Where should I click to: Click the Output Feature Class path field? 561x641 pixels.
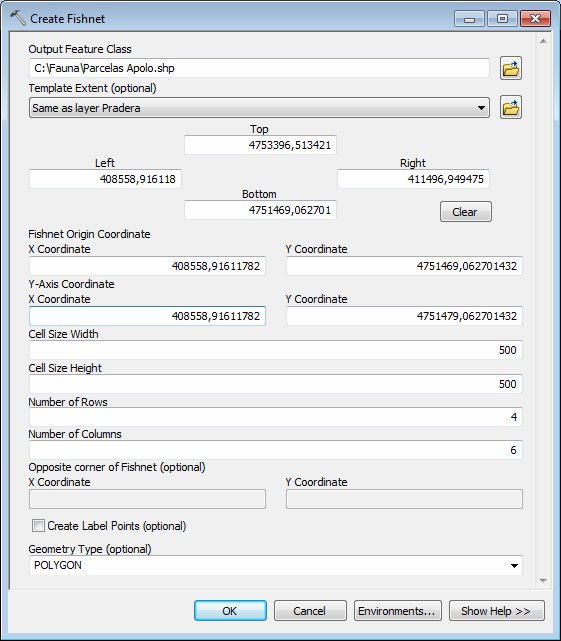click(x=259, y=68)
